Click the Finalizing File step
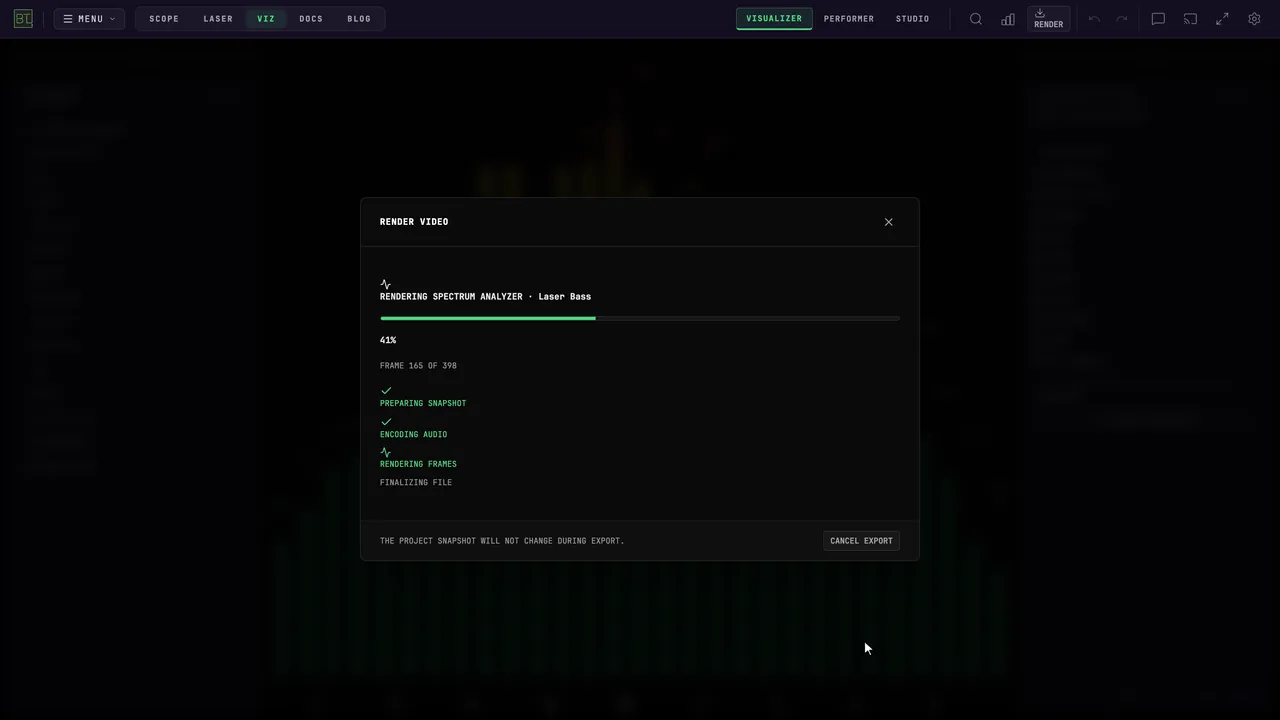The image size is (1280, 720). pyautogui.click(x=416, y=483)
